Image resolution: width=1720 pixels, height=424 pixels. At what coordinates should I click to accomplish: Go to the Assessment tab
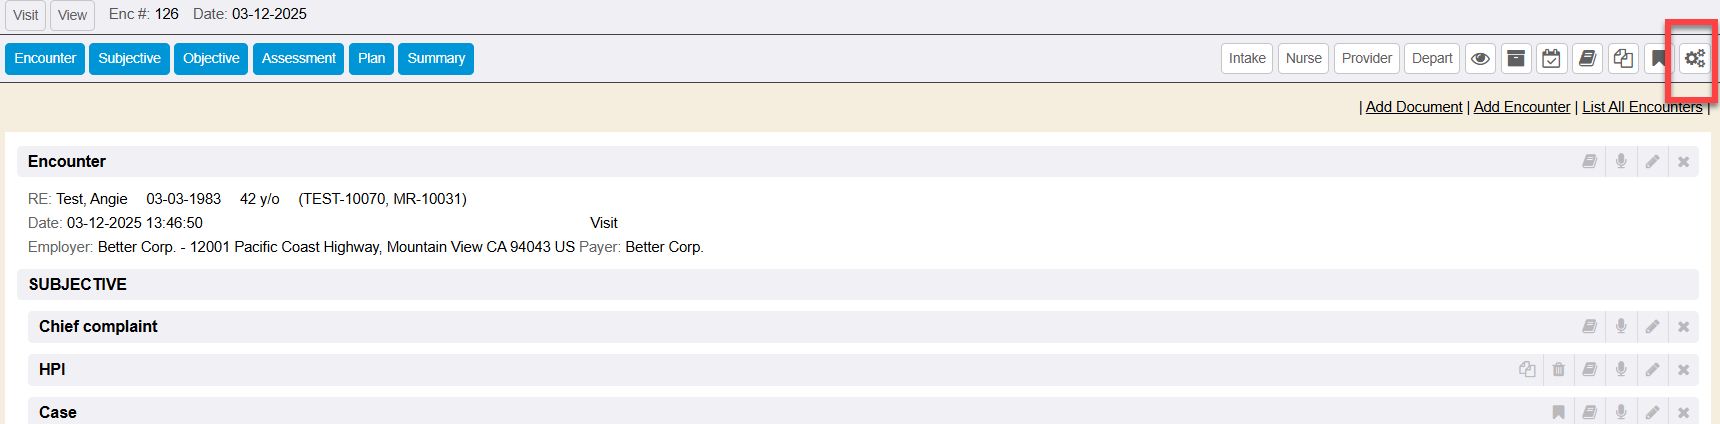(x=298, y=59)
